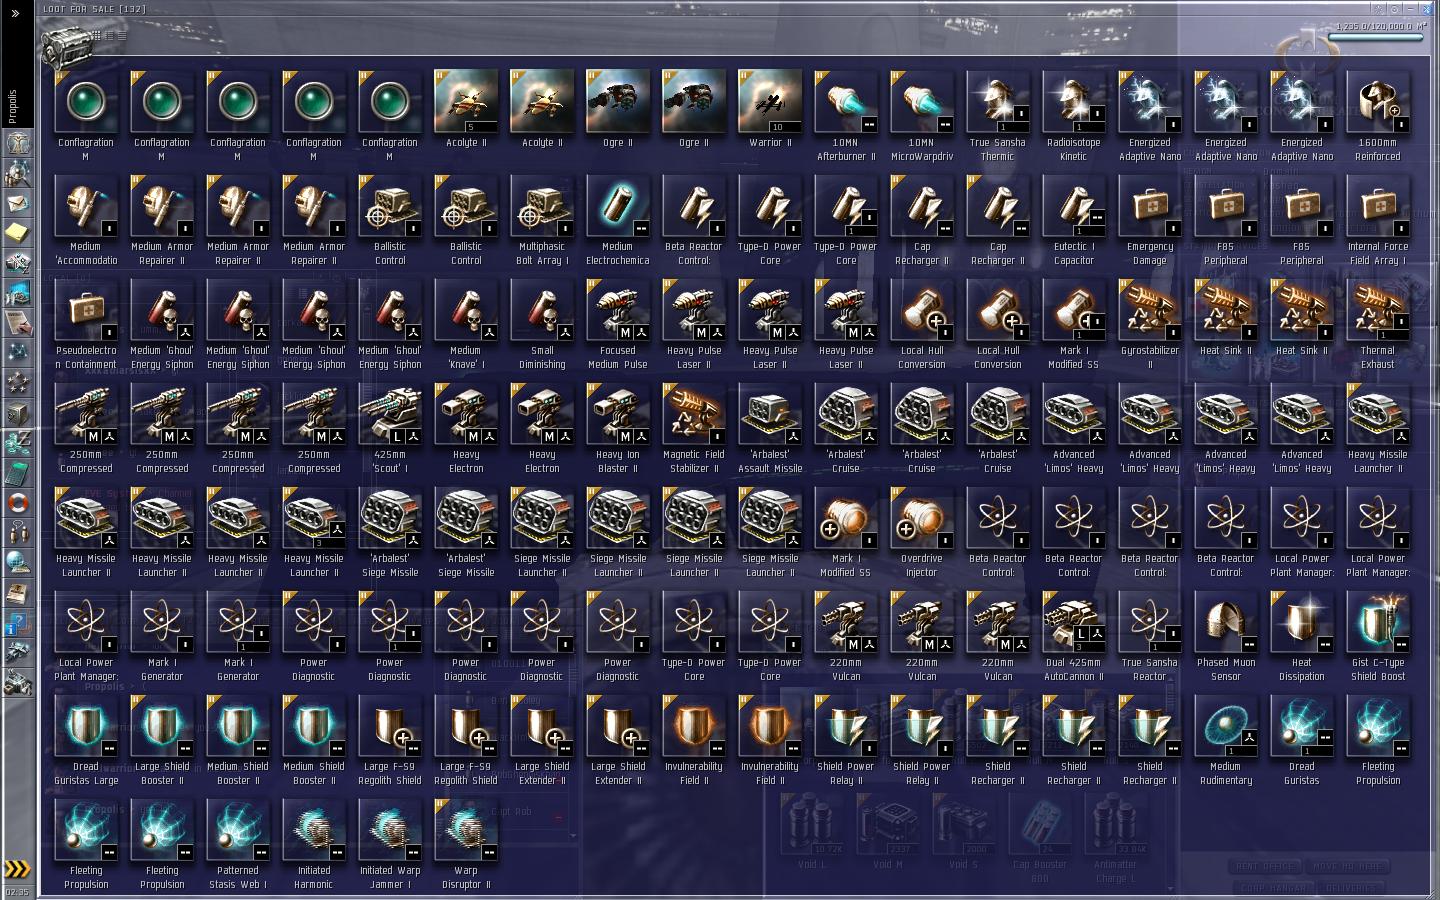
Task: Switch inventory to details view mode
Action: point(109,36)
